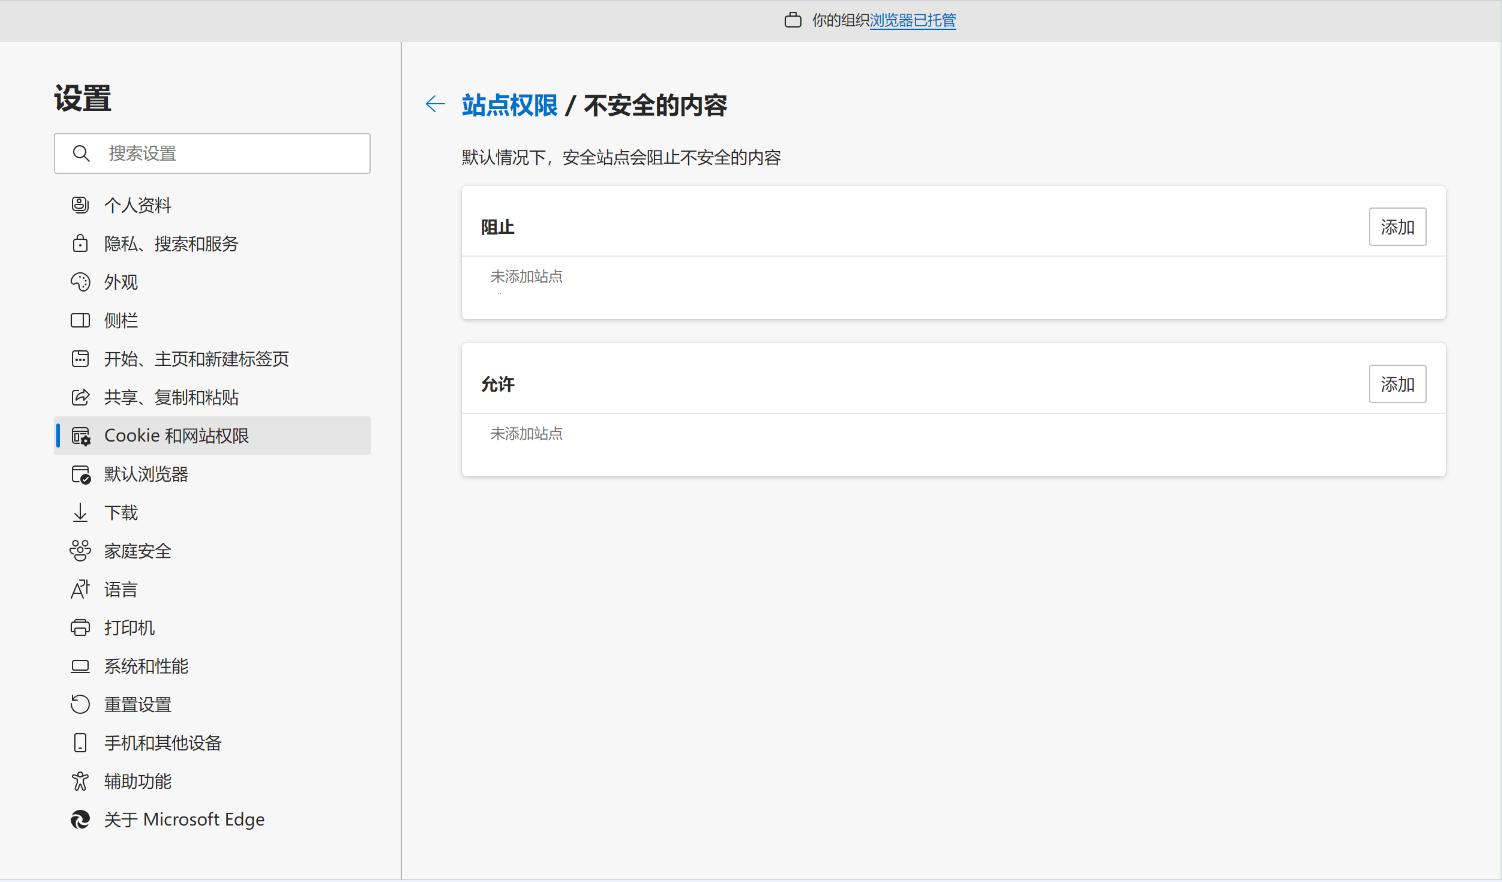1502x882 pixels.
Task: Click the 不安全的内容 page title
Action: [656, 105]
